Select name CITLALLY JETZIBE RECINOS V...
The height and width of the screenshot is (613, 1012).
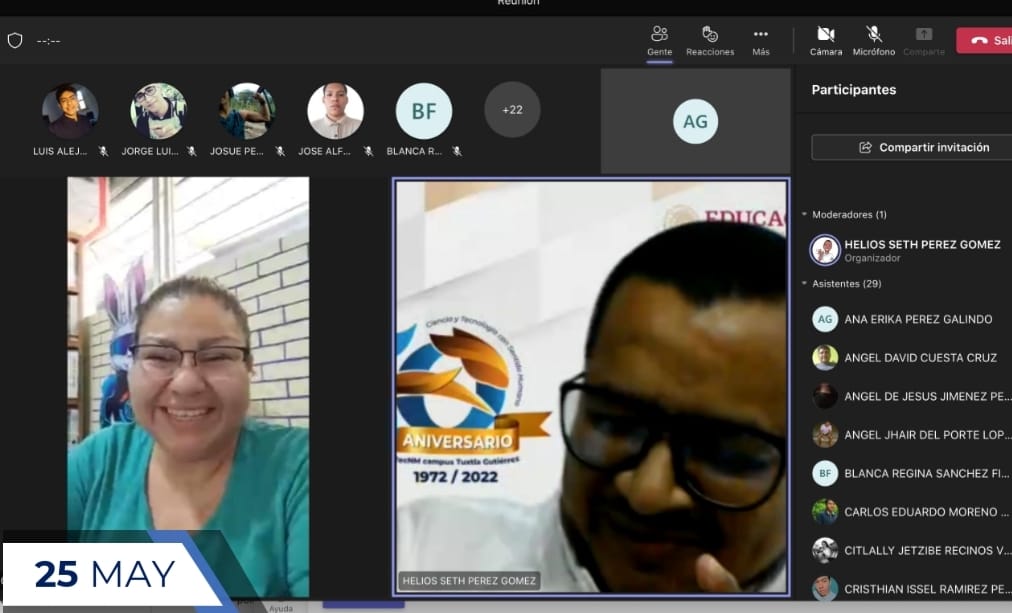927,550
